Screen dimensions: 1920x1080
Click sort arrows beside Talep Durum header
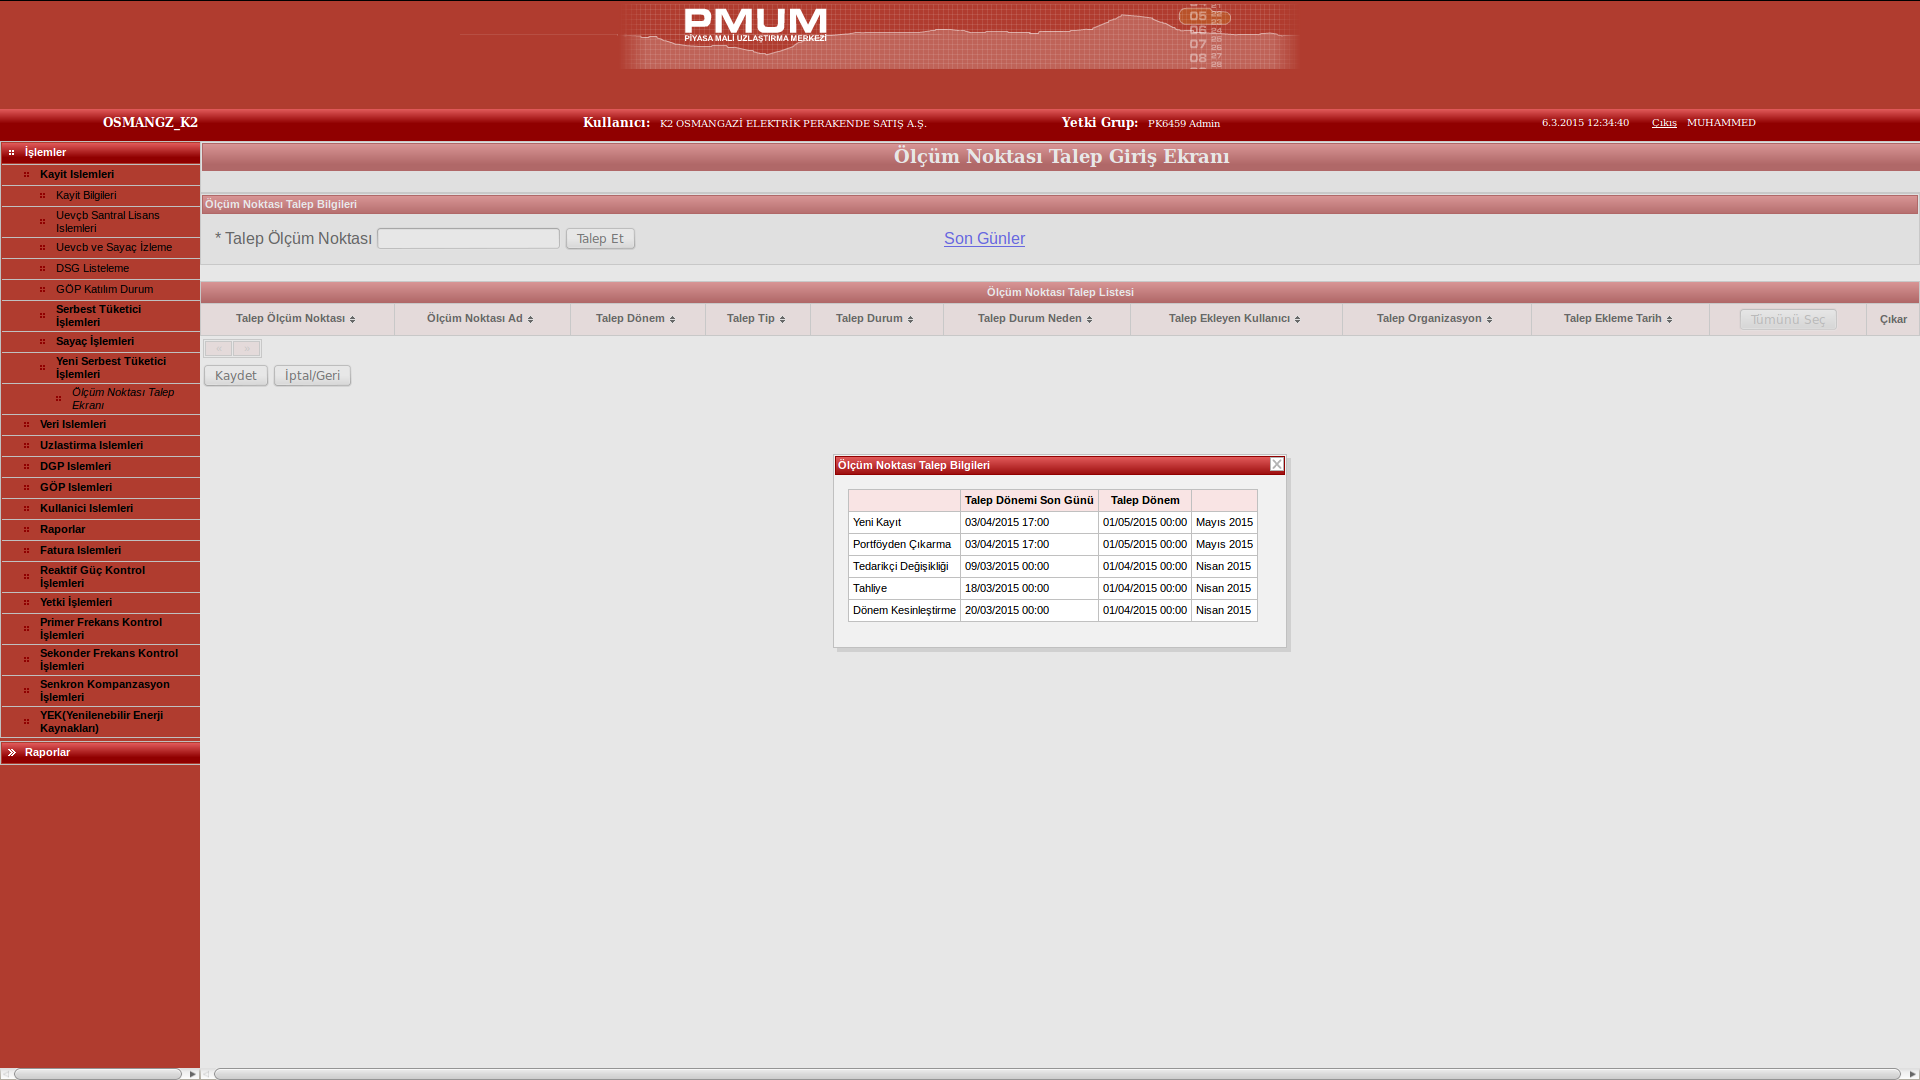pos(910,320)
